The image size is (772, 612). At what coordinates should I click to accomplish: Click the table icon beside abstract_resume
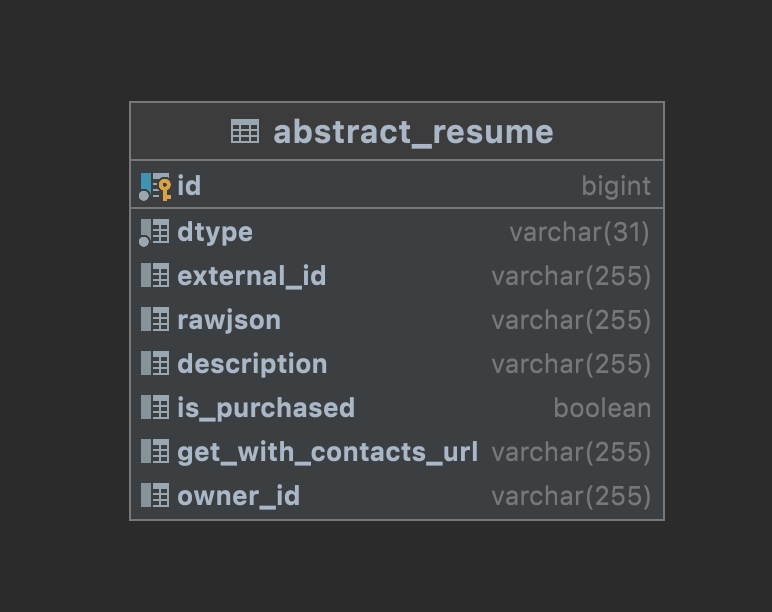245,131
